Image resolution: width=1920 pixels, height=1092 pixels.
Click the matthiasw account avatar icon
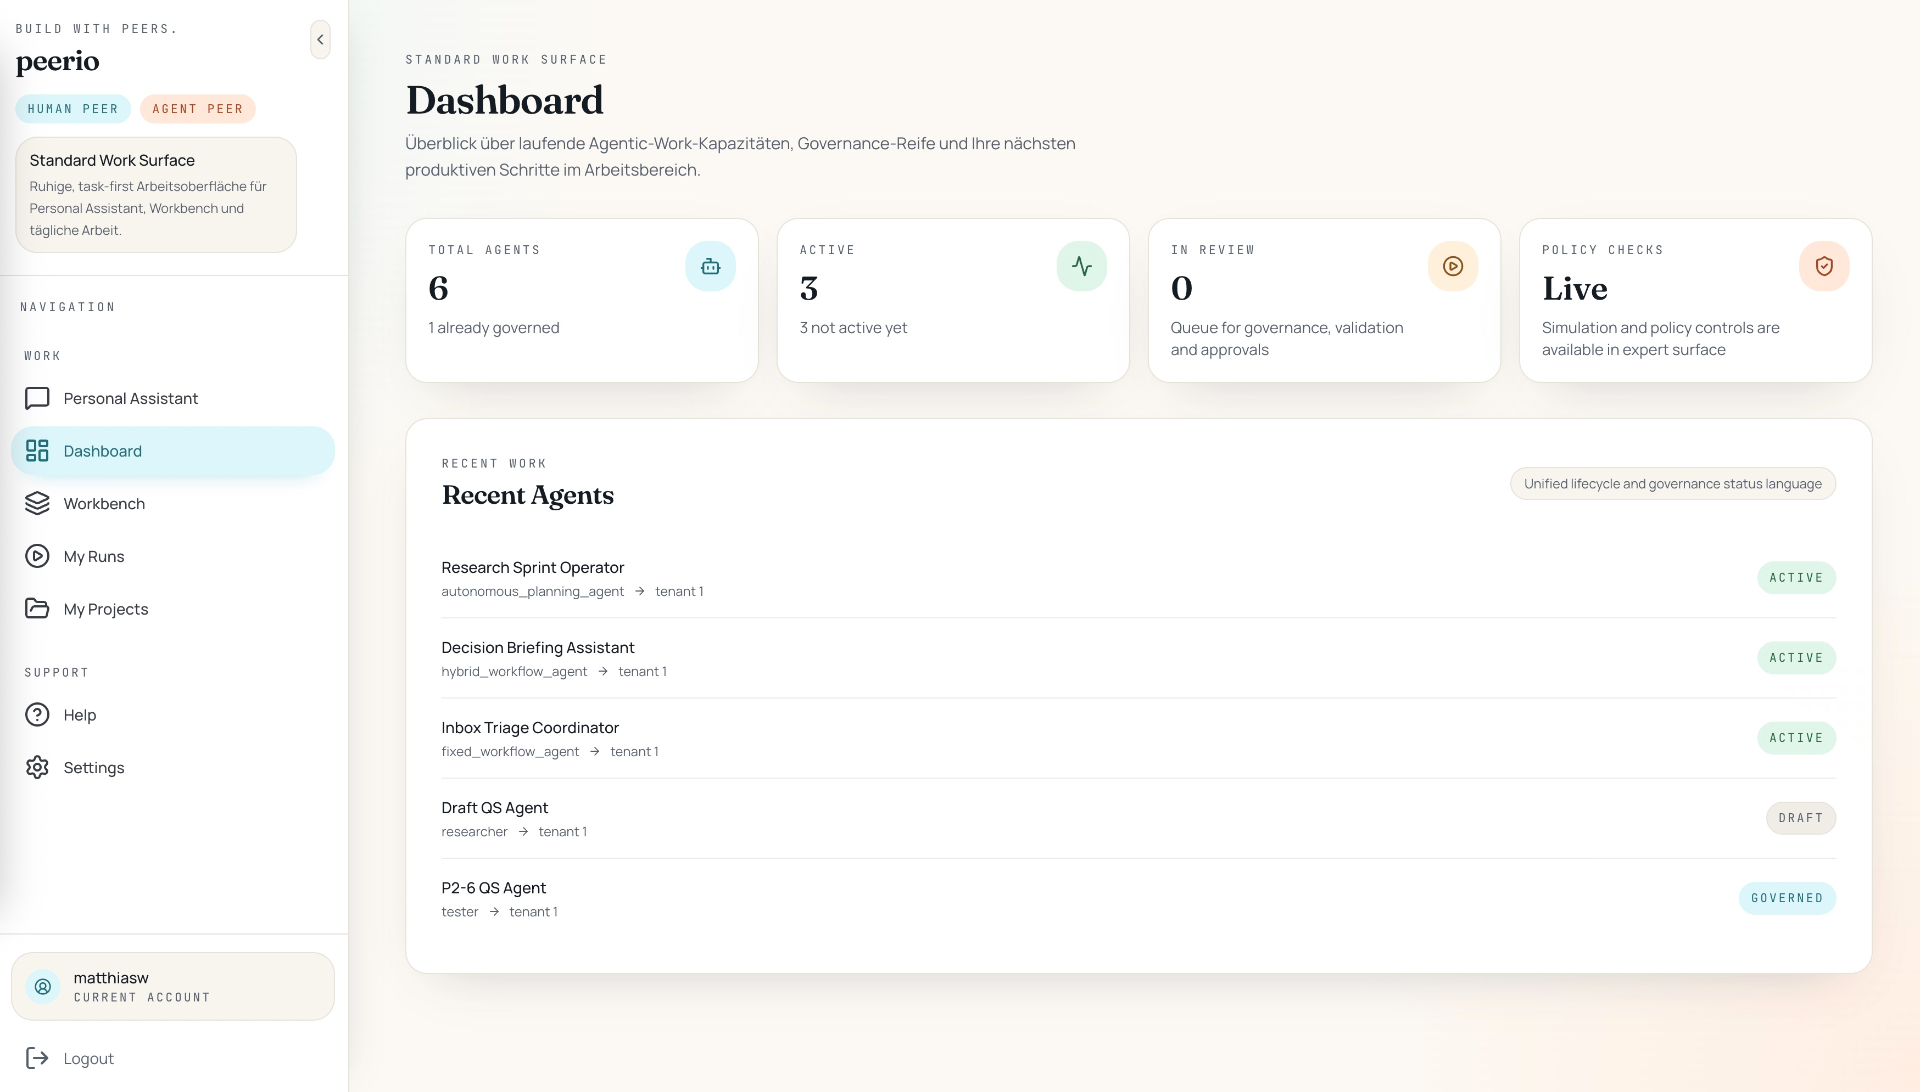pyautogui.click(x=43, y=987)
